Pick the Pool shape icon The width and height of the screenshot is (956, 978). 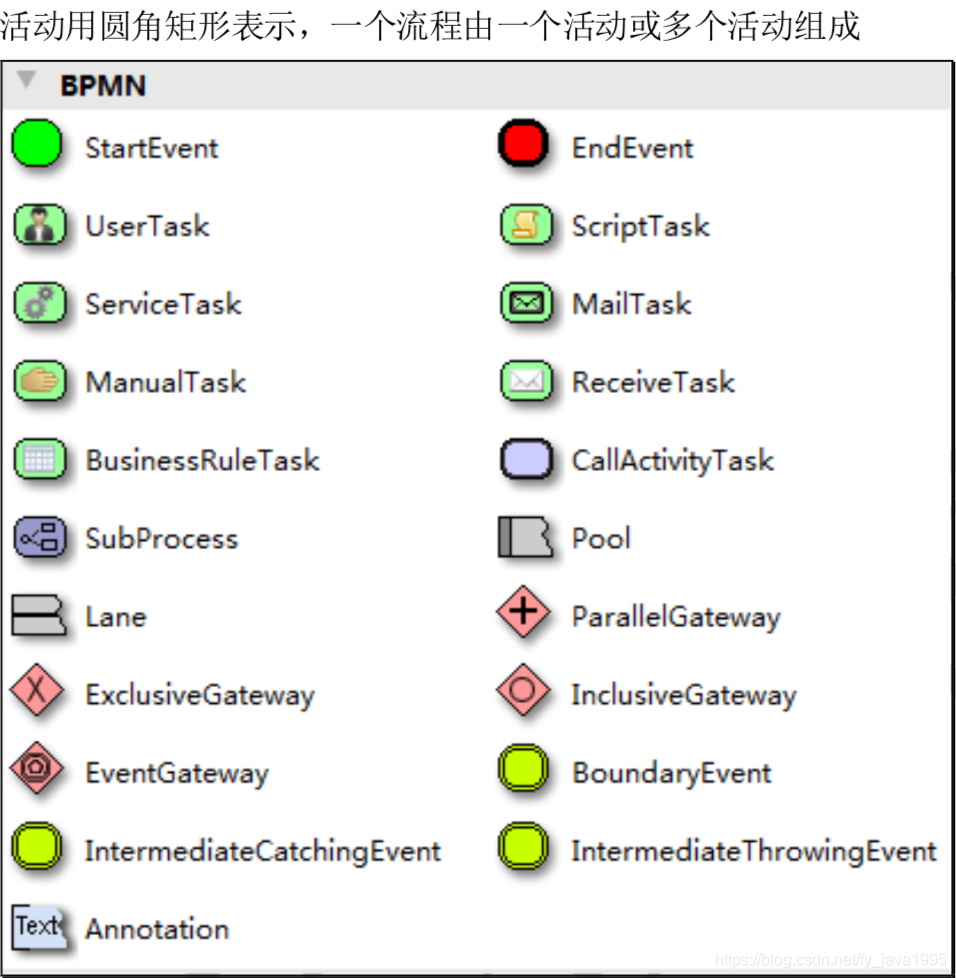point(525,536)
